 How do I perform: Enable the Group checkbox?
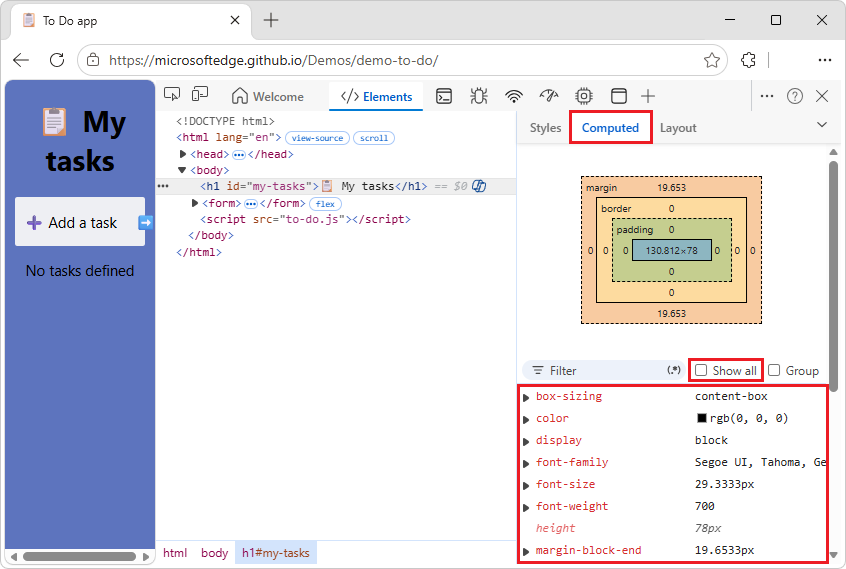774,370
